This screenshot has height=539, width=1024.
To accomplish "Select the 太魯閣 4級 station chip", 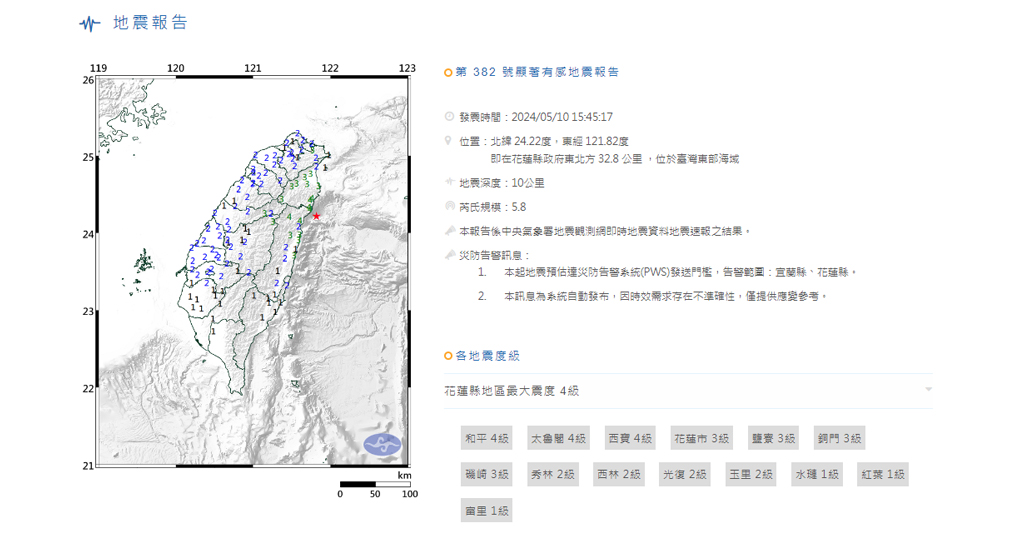I will [558, 438].
